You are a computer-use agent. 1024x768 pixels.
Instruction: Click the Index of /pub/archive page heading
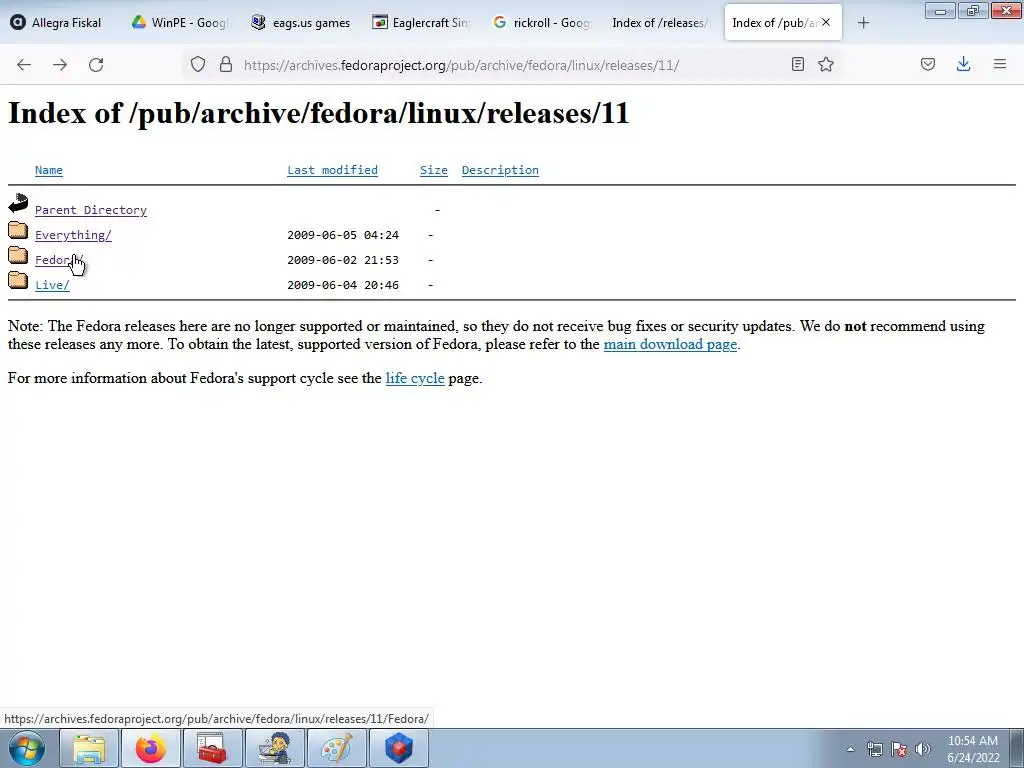318,114
